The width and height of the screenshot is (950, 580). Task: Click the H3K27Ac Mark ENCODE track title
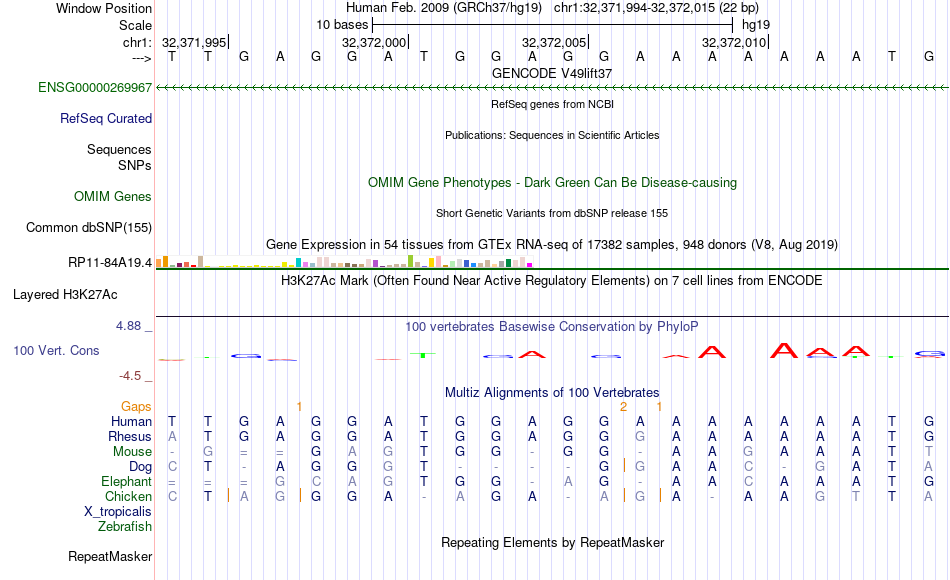[x=552, y=281]
